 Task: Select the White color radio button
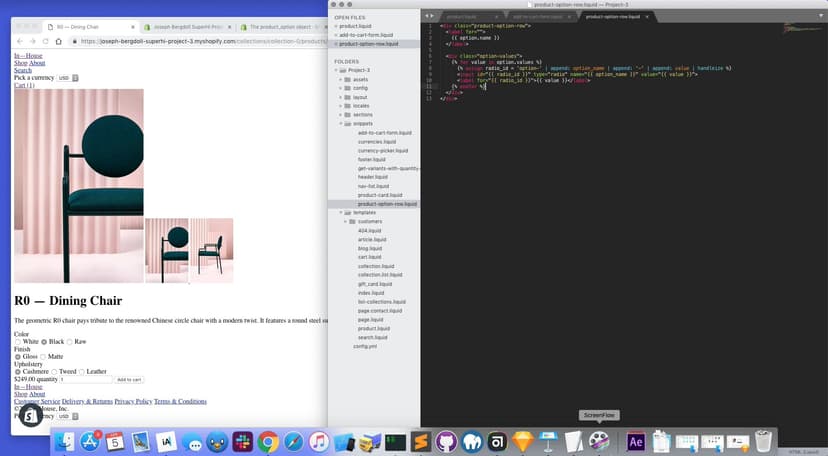tap(18, 341)
